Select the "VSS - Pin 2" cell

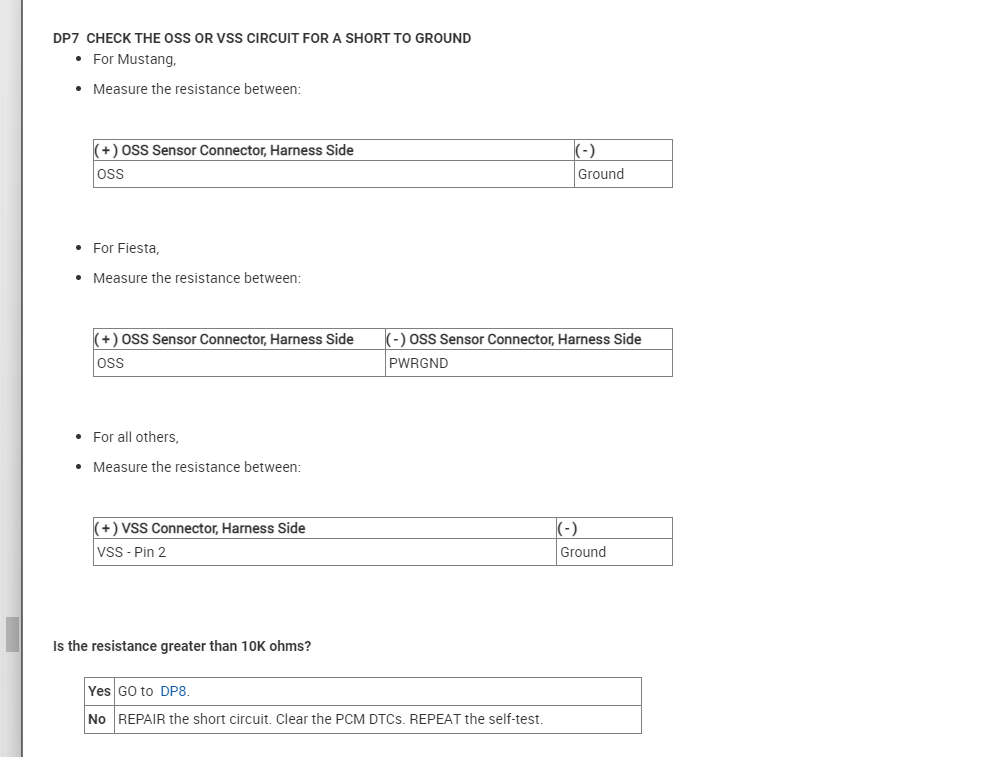pyautogui.click(x=132, y=552)
